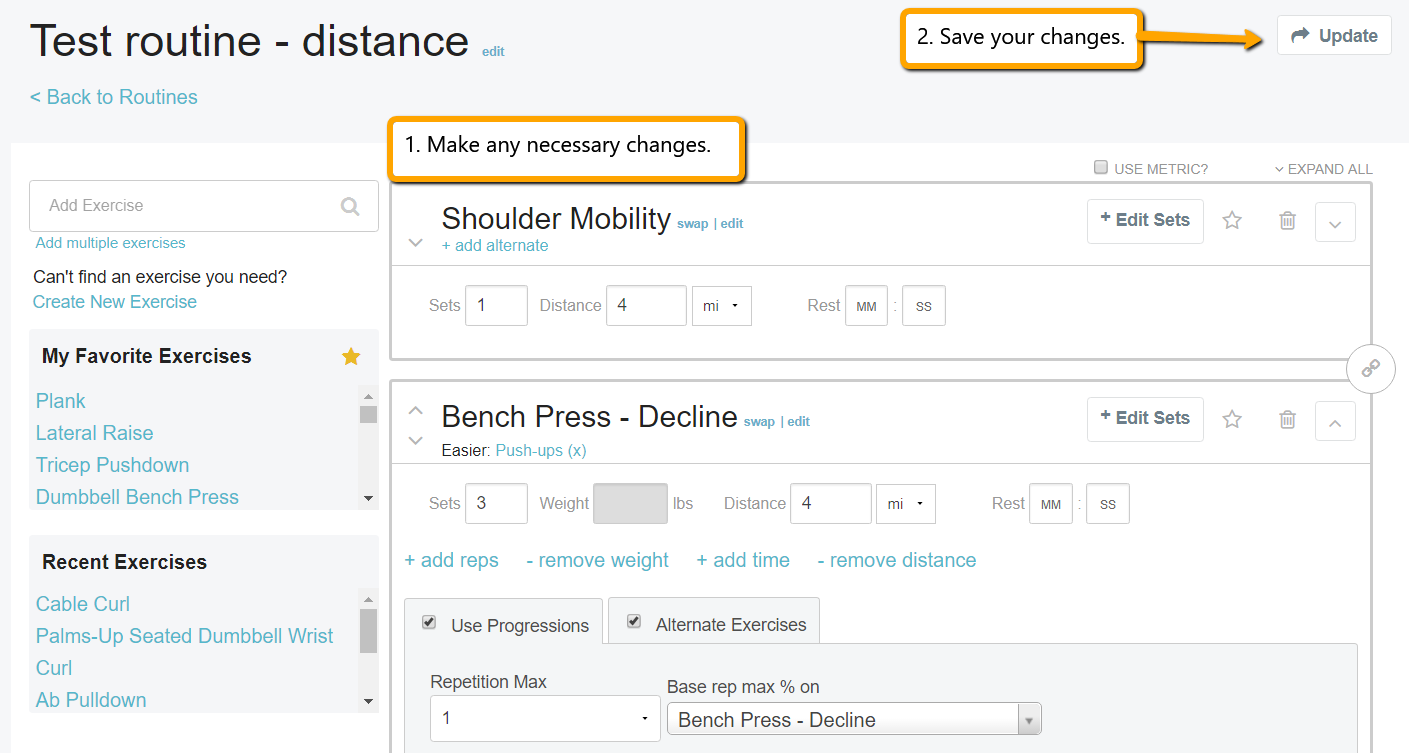The height and width of the screenshot is (753, 1409).
Task: Uncheck the Use Progressions checkbox
Action: [x=428, y=622]
